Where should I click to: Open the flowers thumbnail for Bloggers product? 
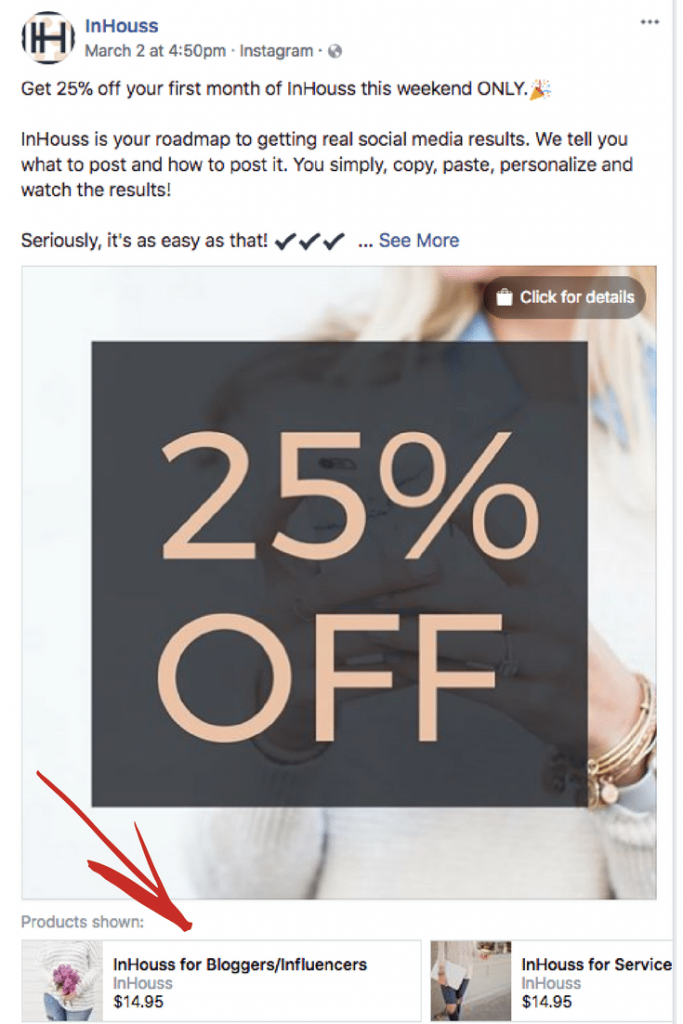tap(62, 980)
